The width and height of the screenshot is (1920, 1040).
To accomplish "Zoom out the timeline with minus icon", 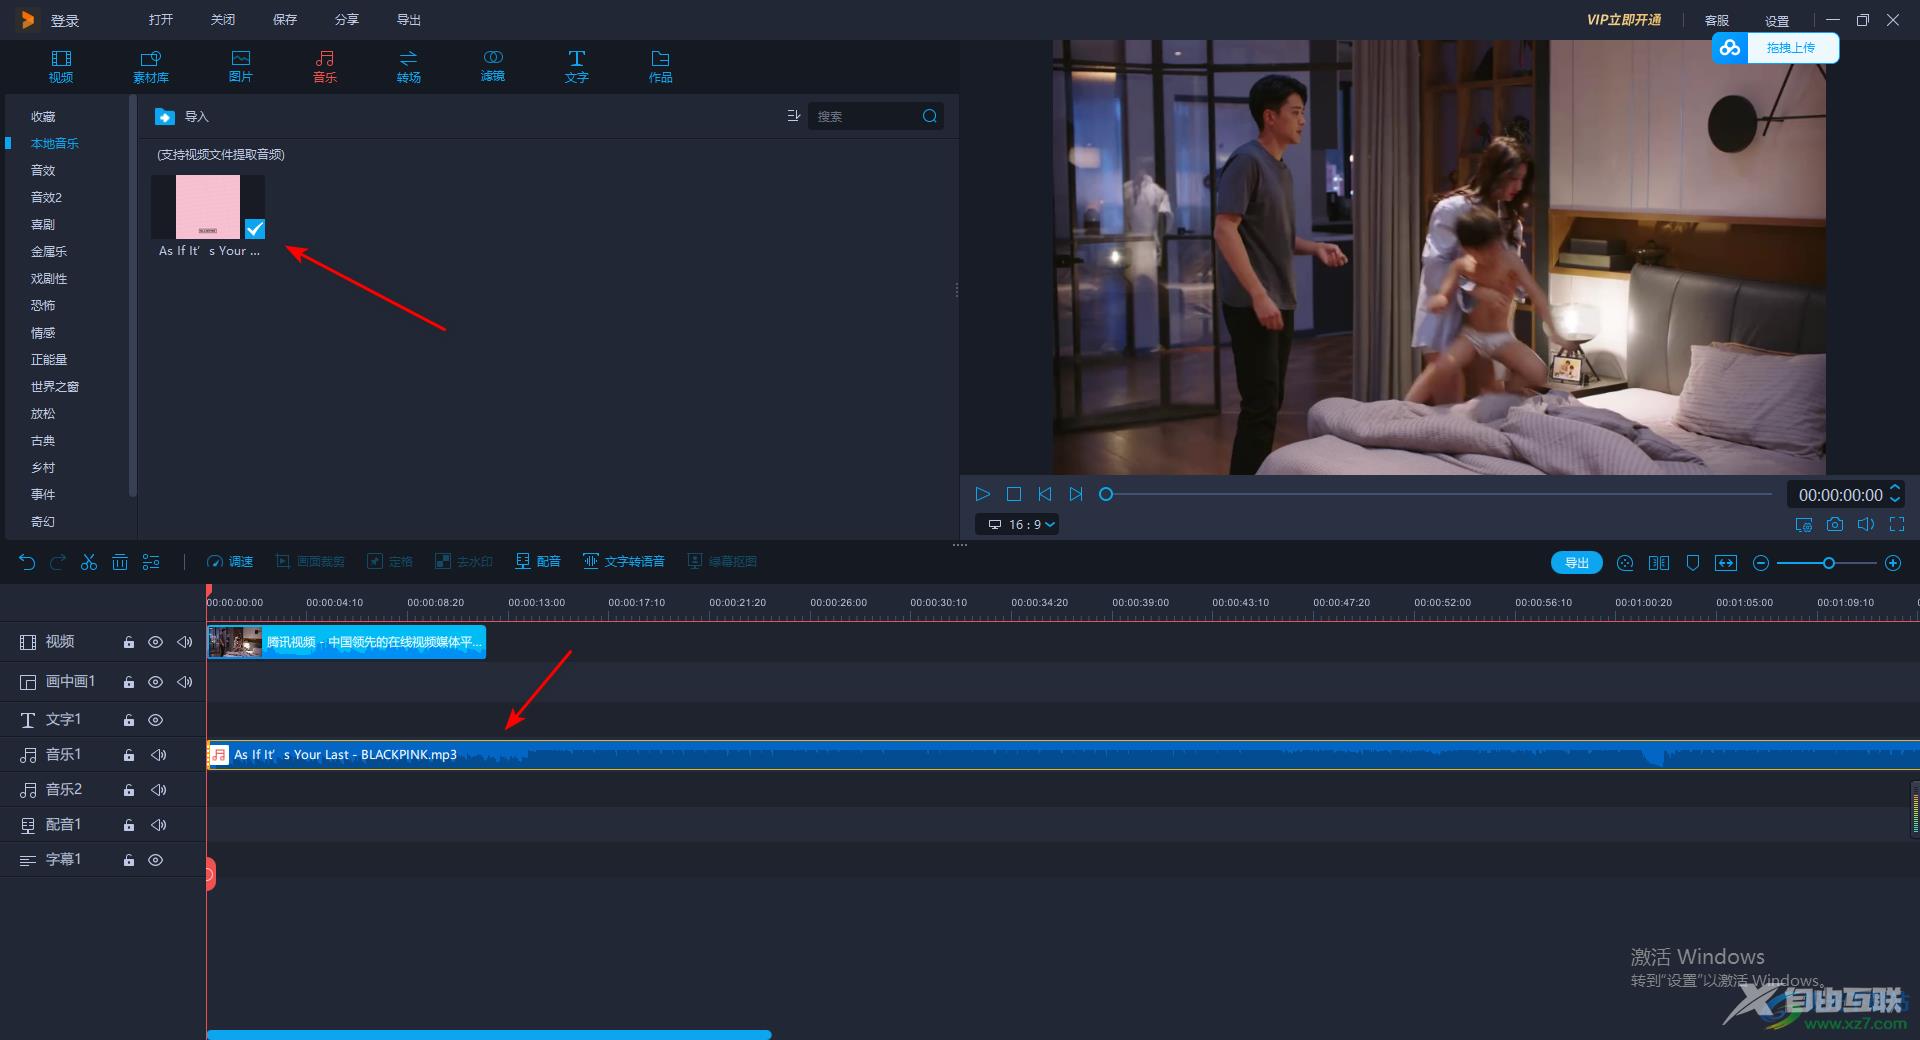I will tap(1761, 563).
